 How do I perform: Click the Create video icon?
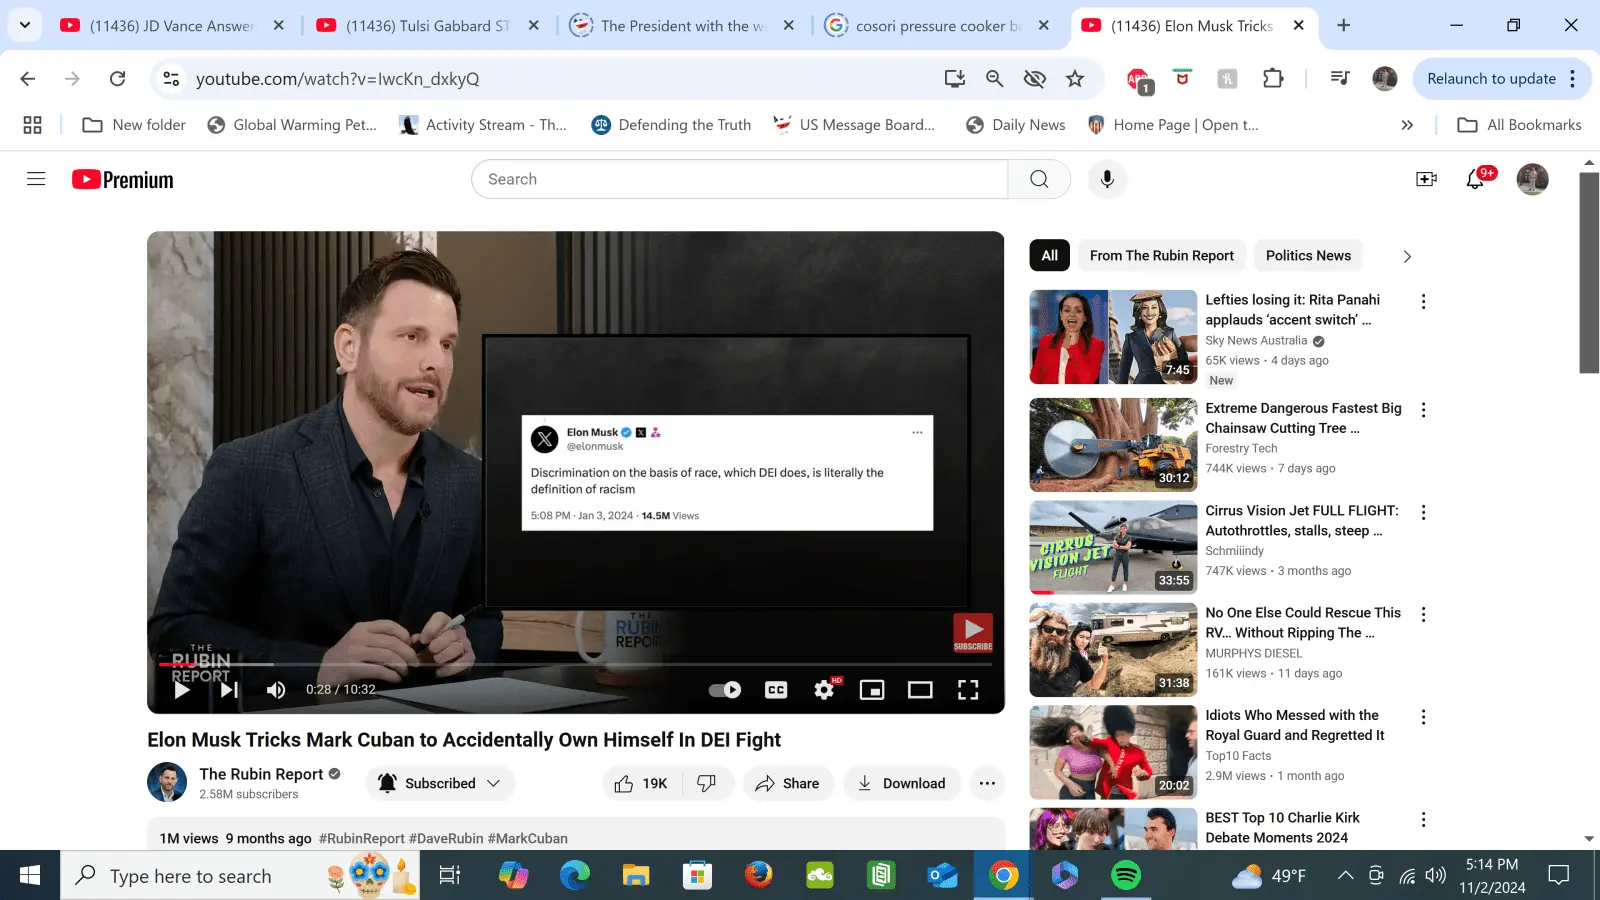pos(1426,179)
